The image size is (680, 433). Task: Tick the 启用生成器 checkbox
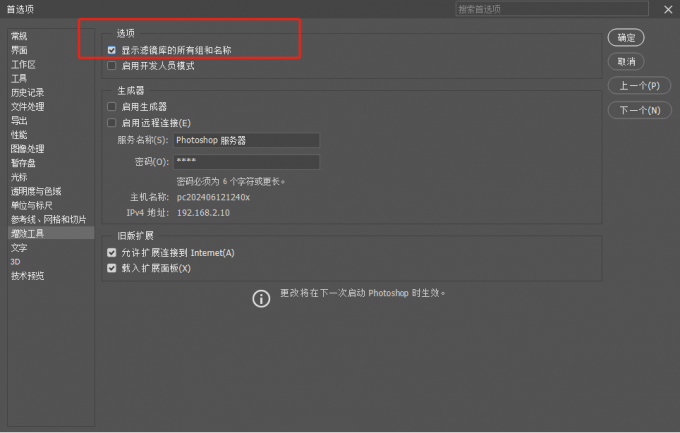(112, 107)
